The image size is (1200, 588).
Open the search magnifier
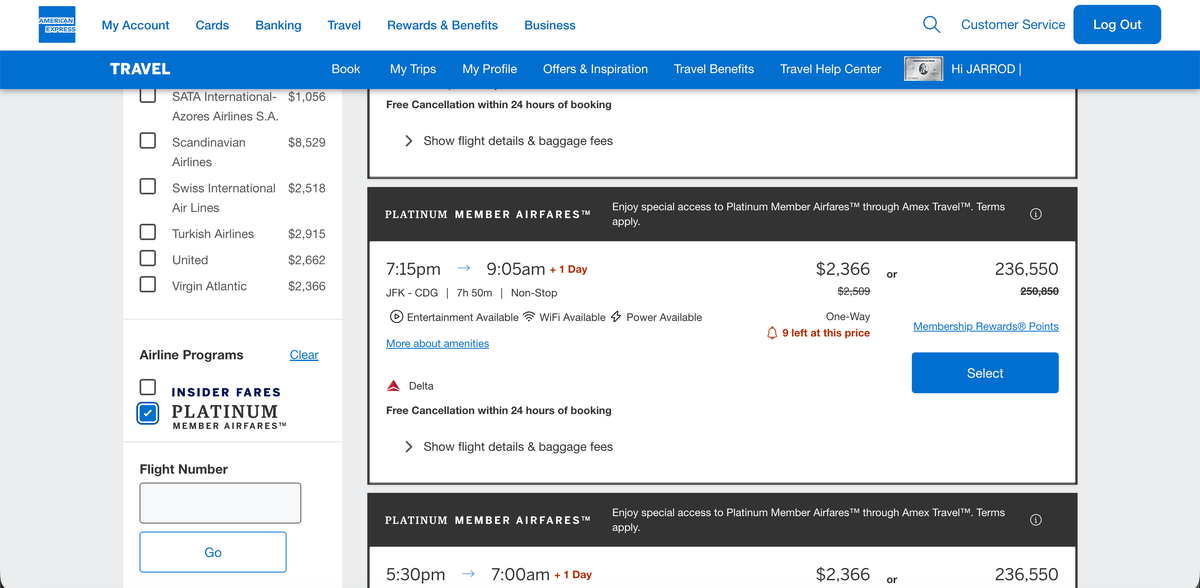click(931, 24)
